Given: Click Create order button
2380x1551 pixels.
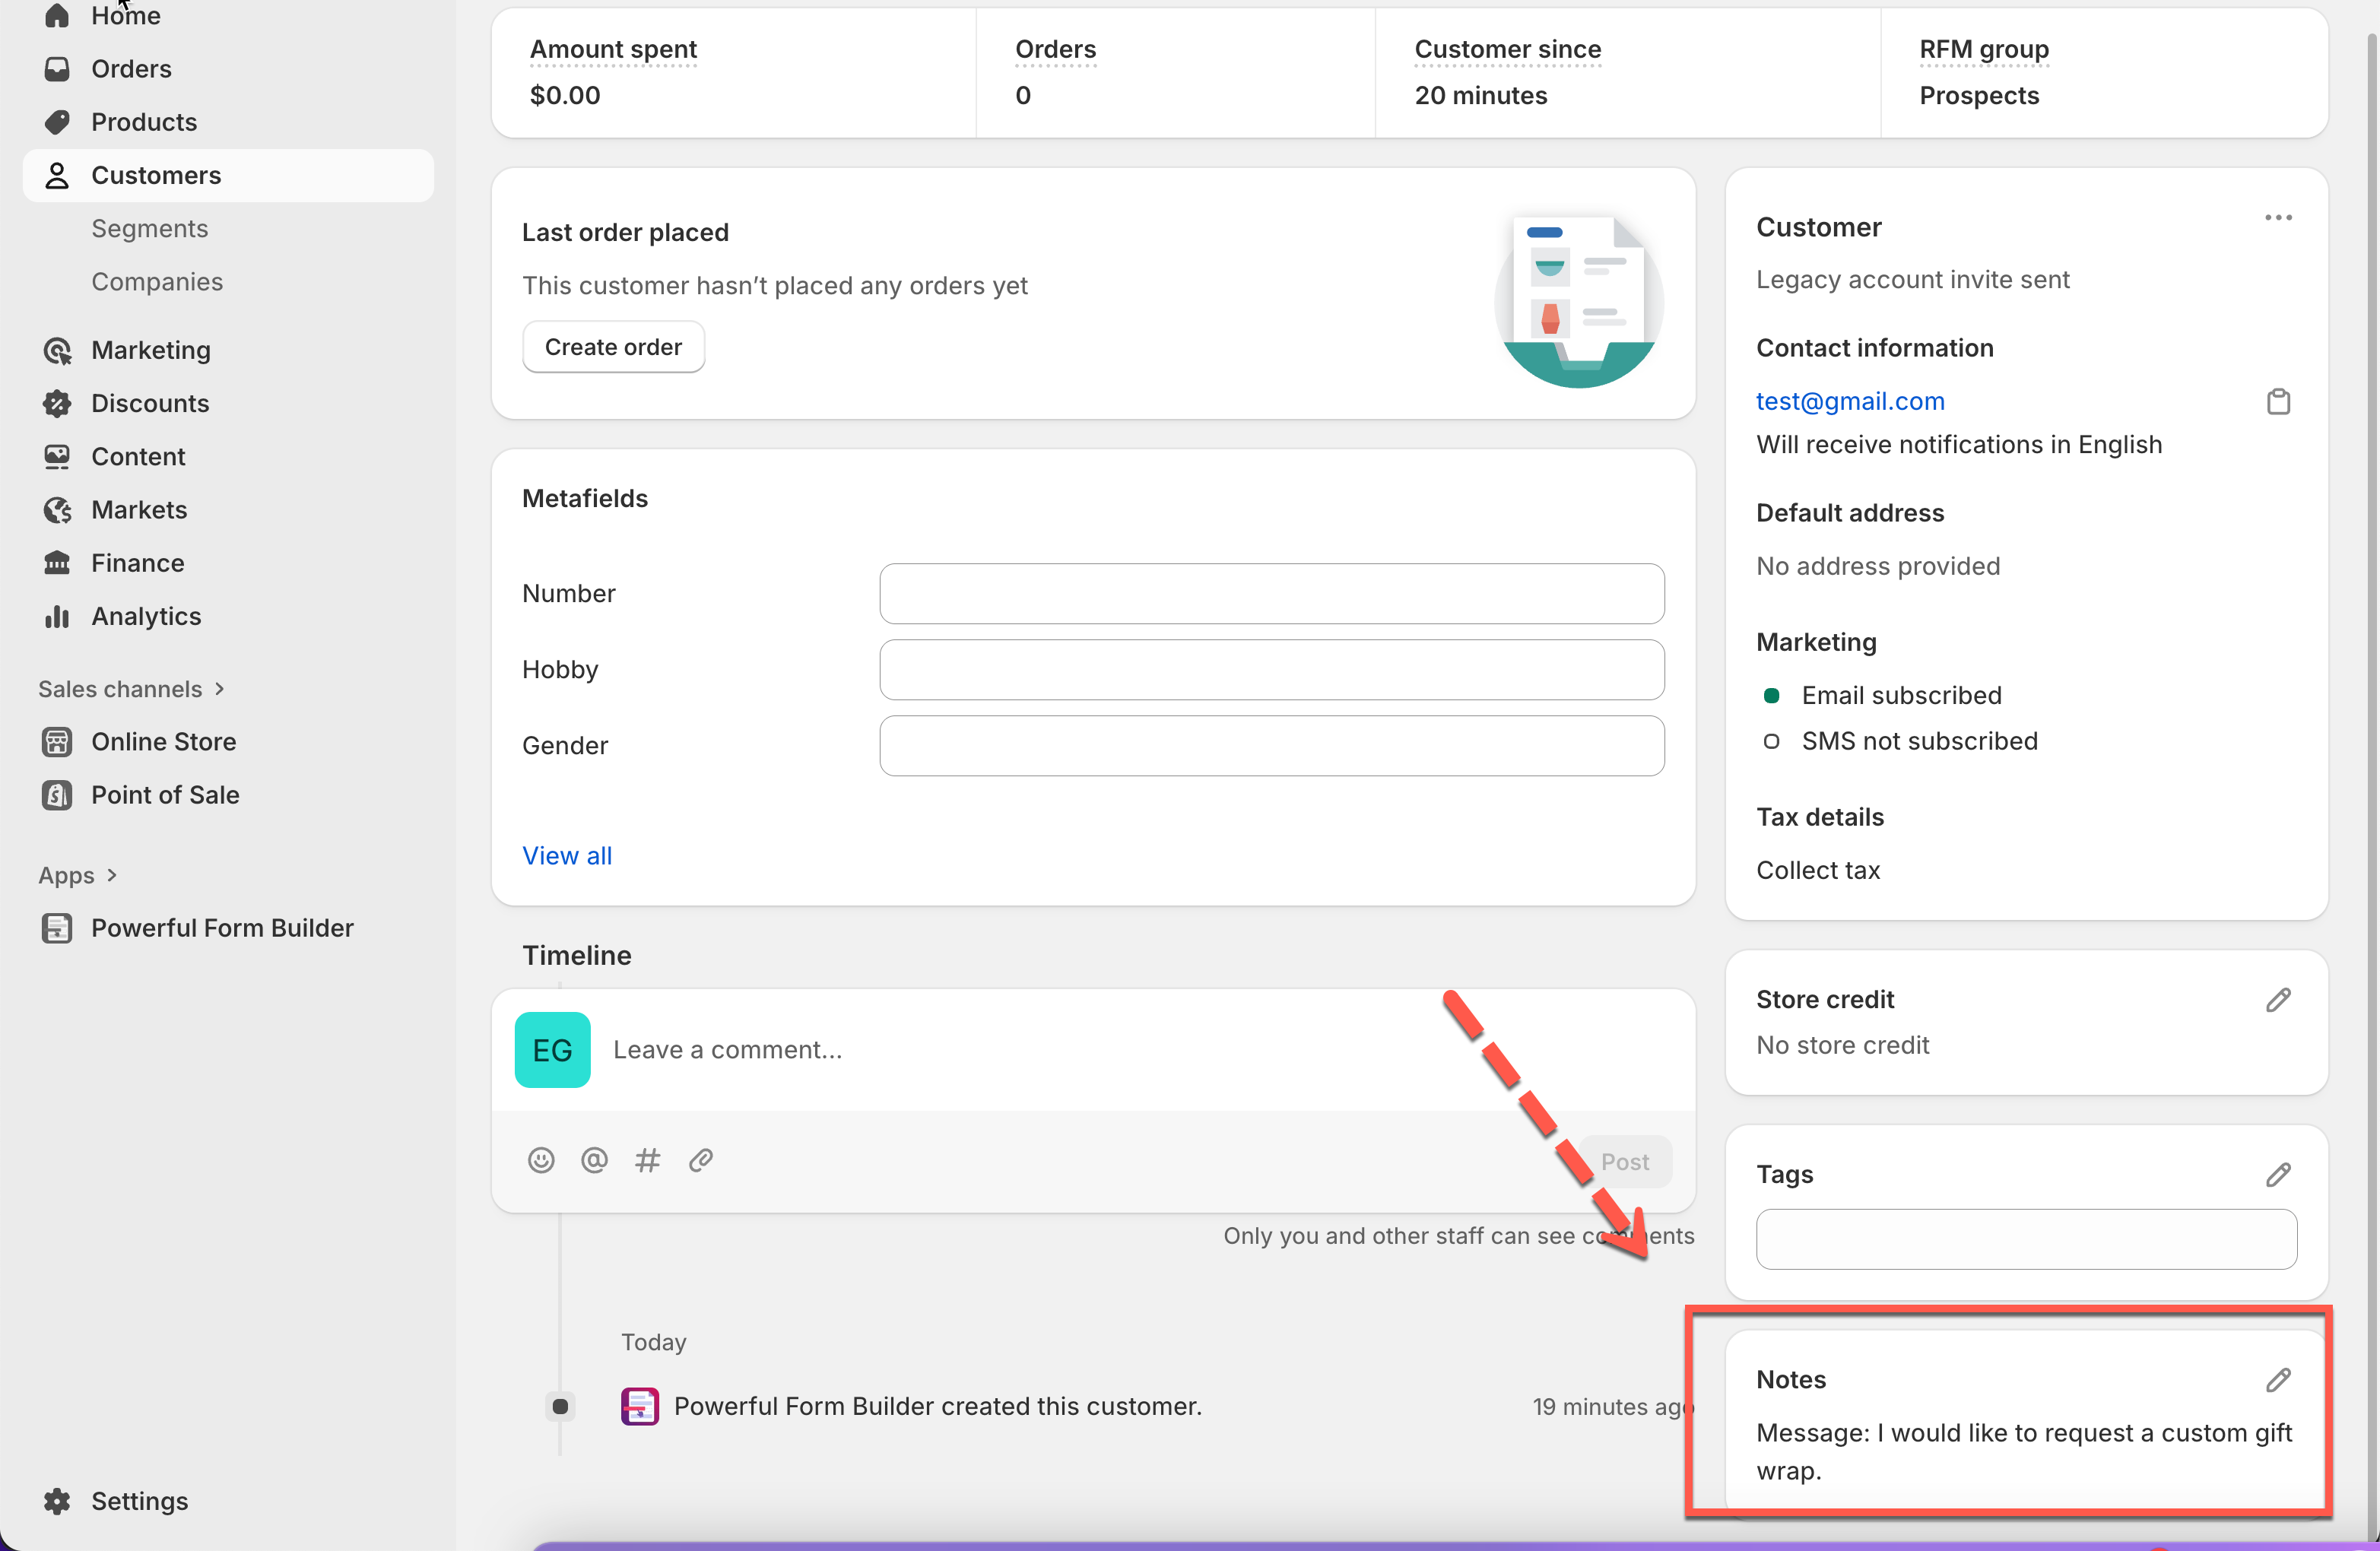Looking at the screenshot, I should (613, 347).
